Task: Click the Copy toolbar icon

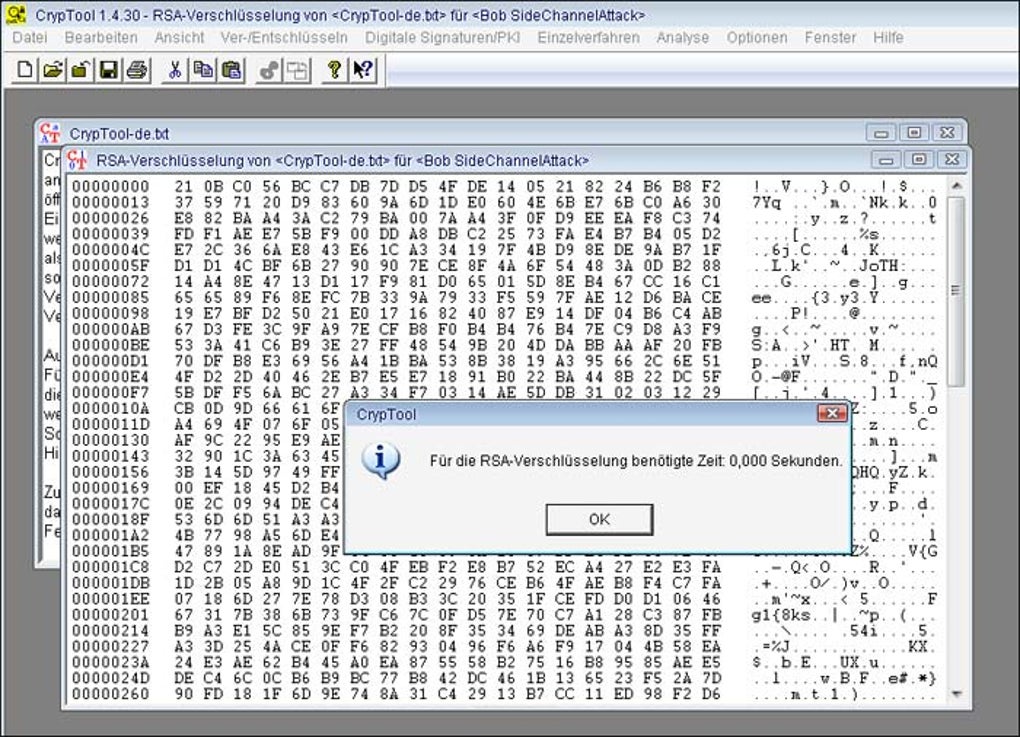Action: pos(203,70)
